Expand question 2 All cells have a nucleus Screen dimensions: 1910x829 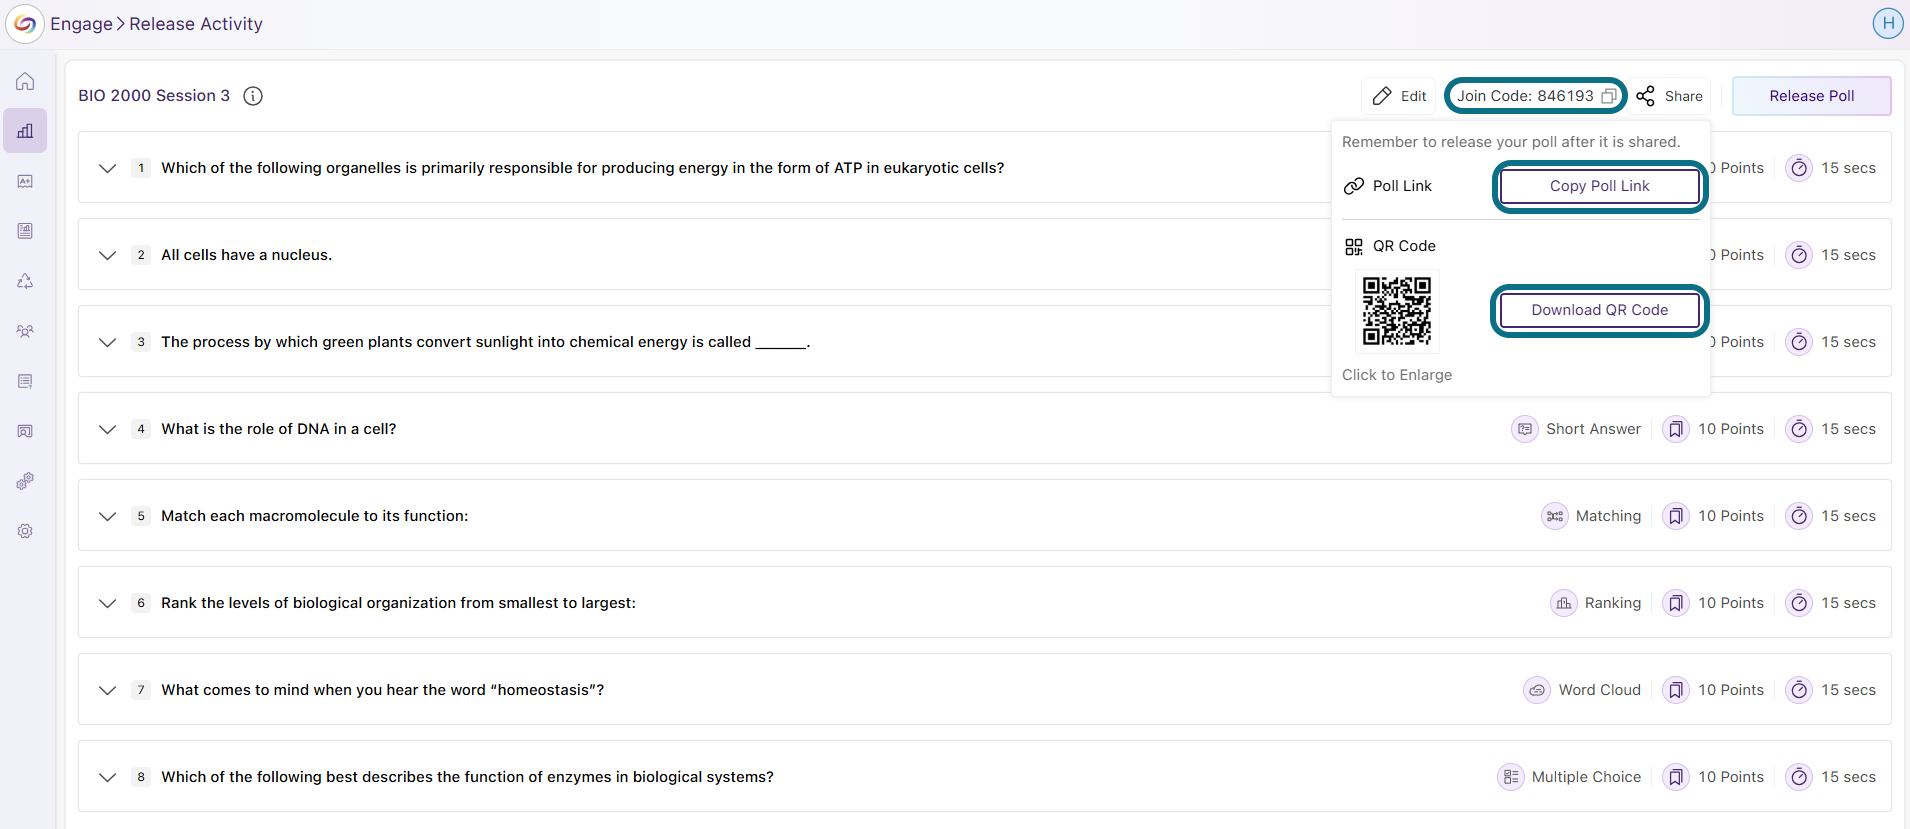pos(108,255)
